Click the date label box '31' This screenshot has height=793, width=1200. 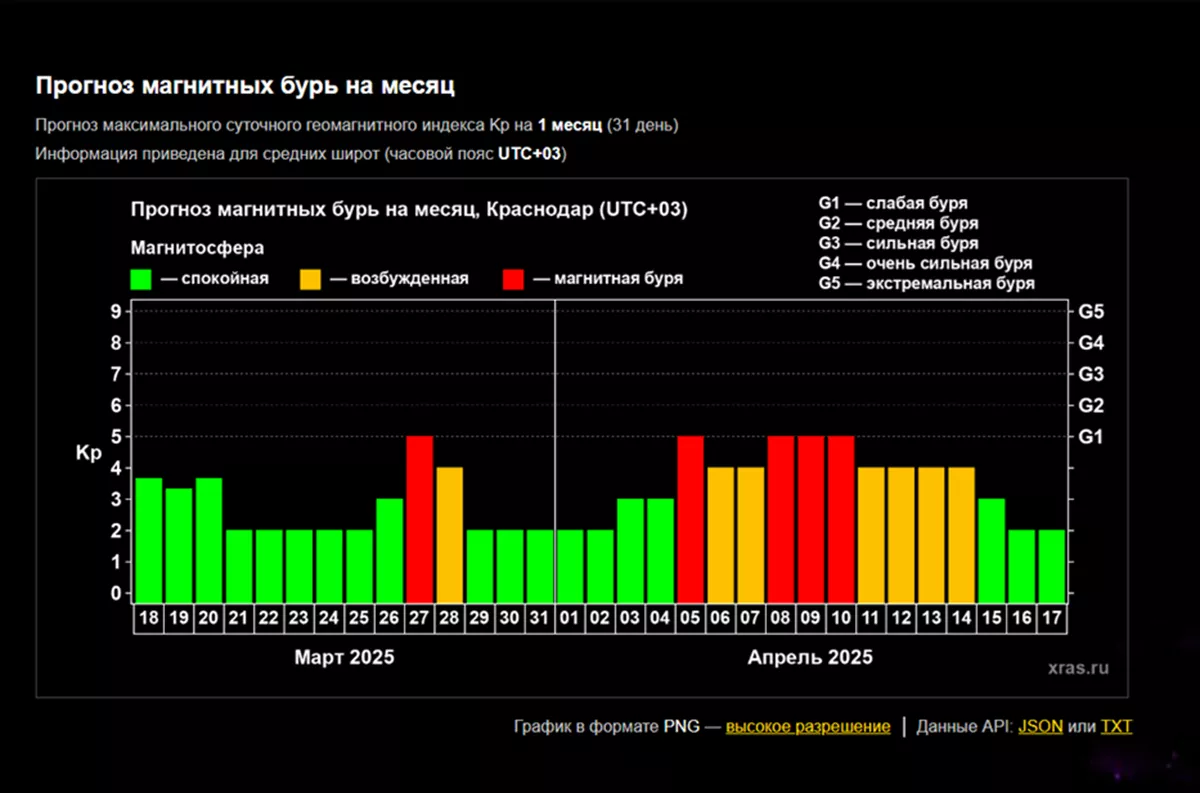[540, 619]
